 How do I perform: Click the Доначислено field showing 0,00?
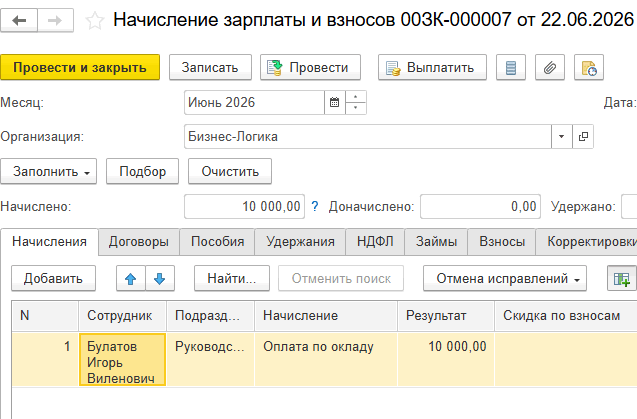pyautogui.click(x=481, y=206)
